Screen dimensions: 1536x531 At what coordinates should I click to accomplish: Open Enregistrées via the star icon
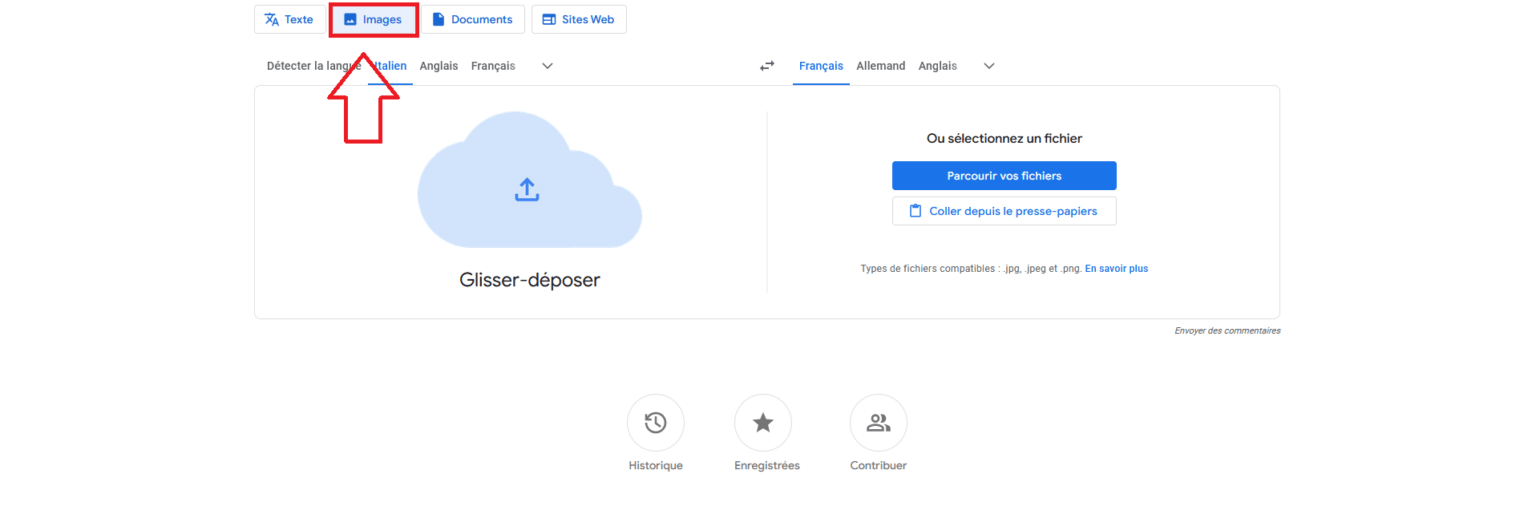pos(763,423)
